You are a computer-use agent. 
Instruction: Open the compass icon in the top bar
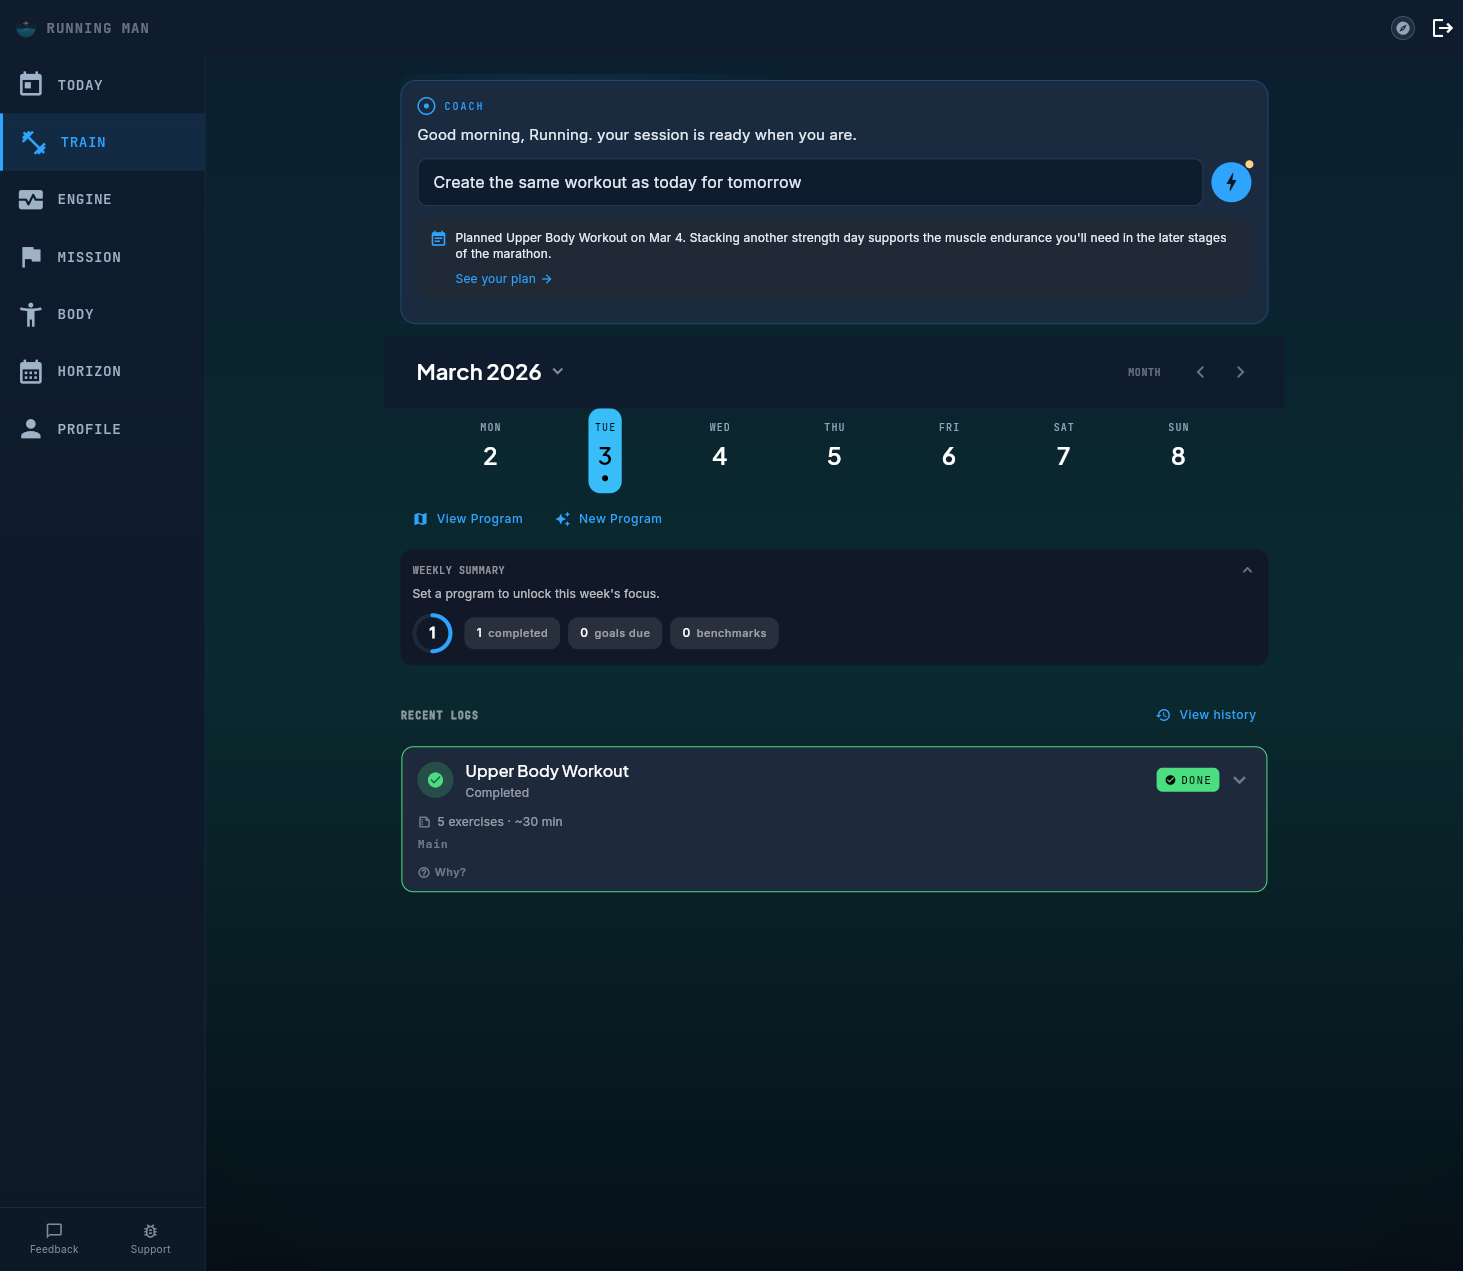1402,28
